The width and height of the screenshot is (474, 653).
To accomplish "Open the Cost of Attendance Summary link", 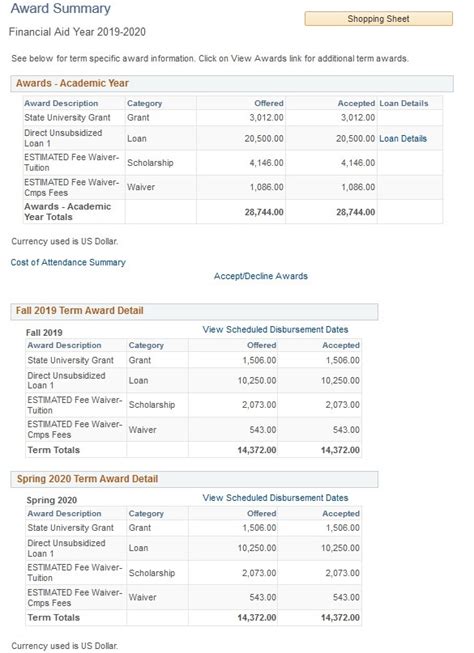I will (x=68, y=262).
